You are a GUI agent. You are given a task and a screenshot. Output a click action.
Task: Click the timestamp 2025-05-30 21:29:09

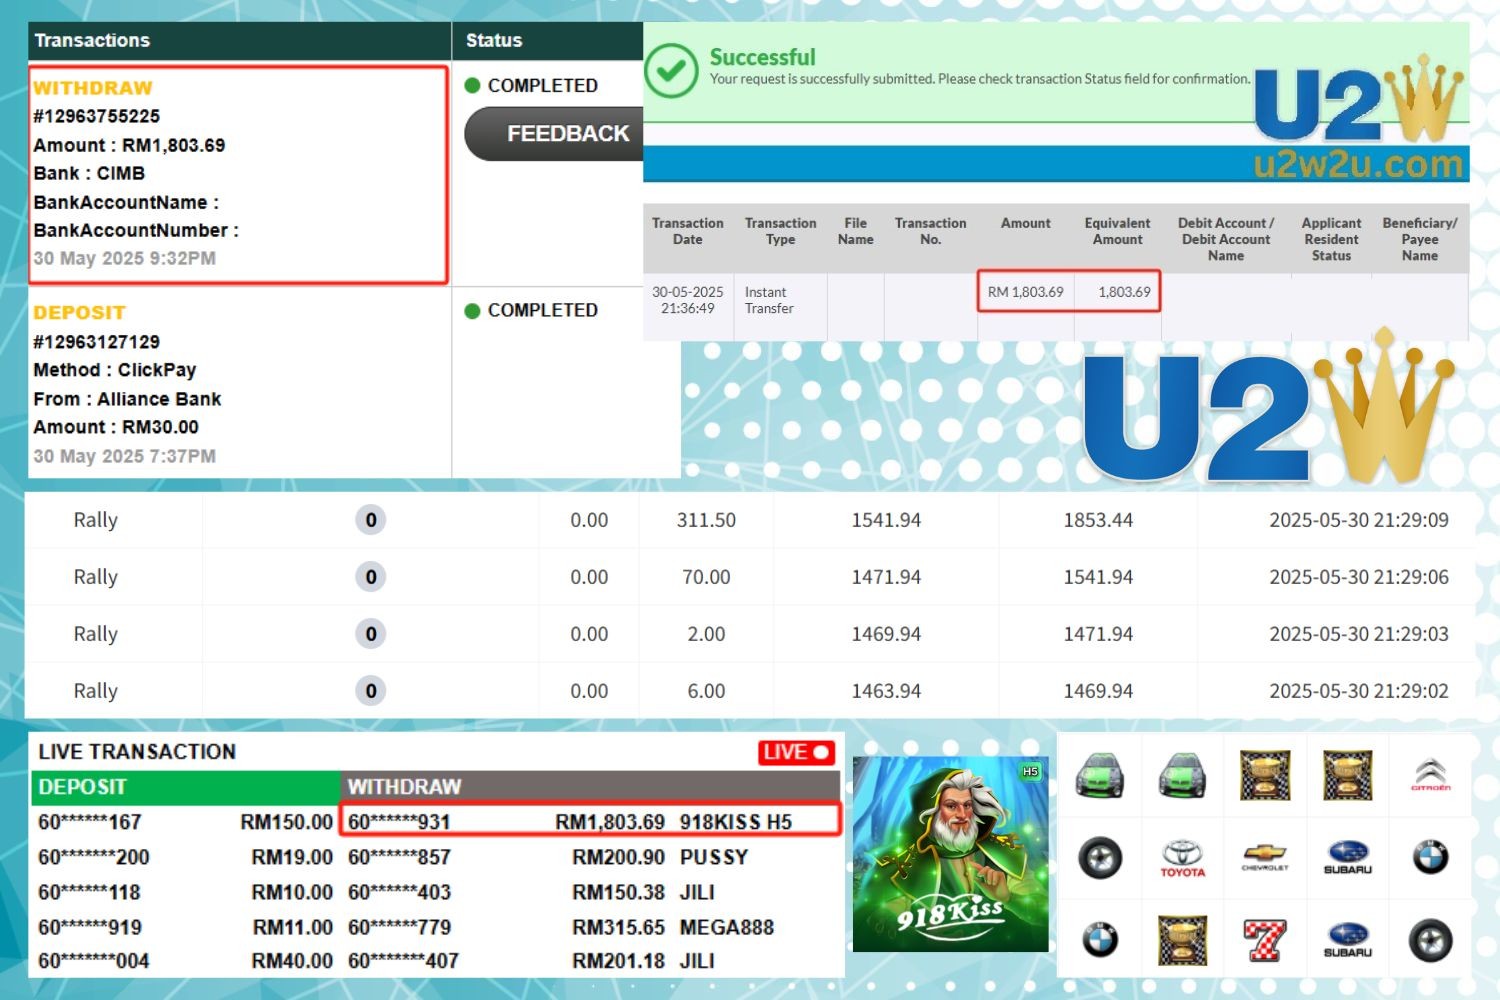coord(1359,520)
